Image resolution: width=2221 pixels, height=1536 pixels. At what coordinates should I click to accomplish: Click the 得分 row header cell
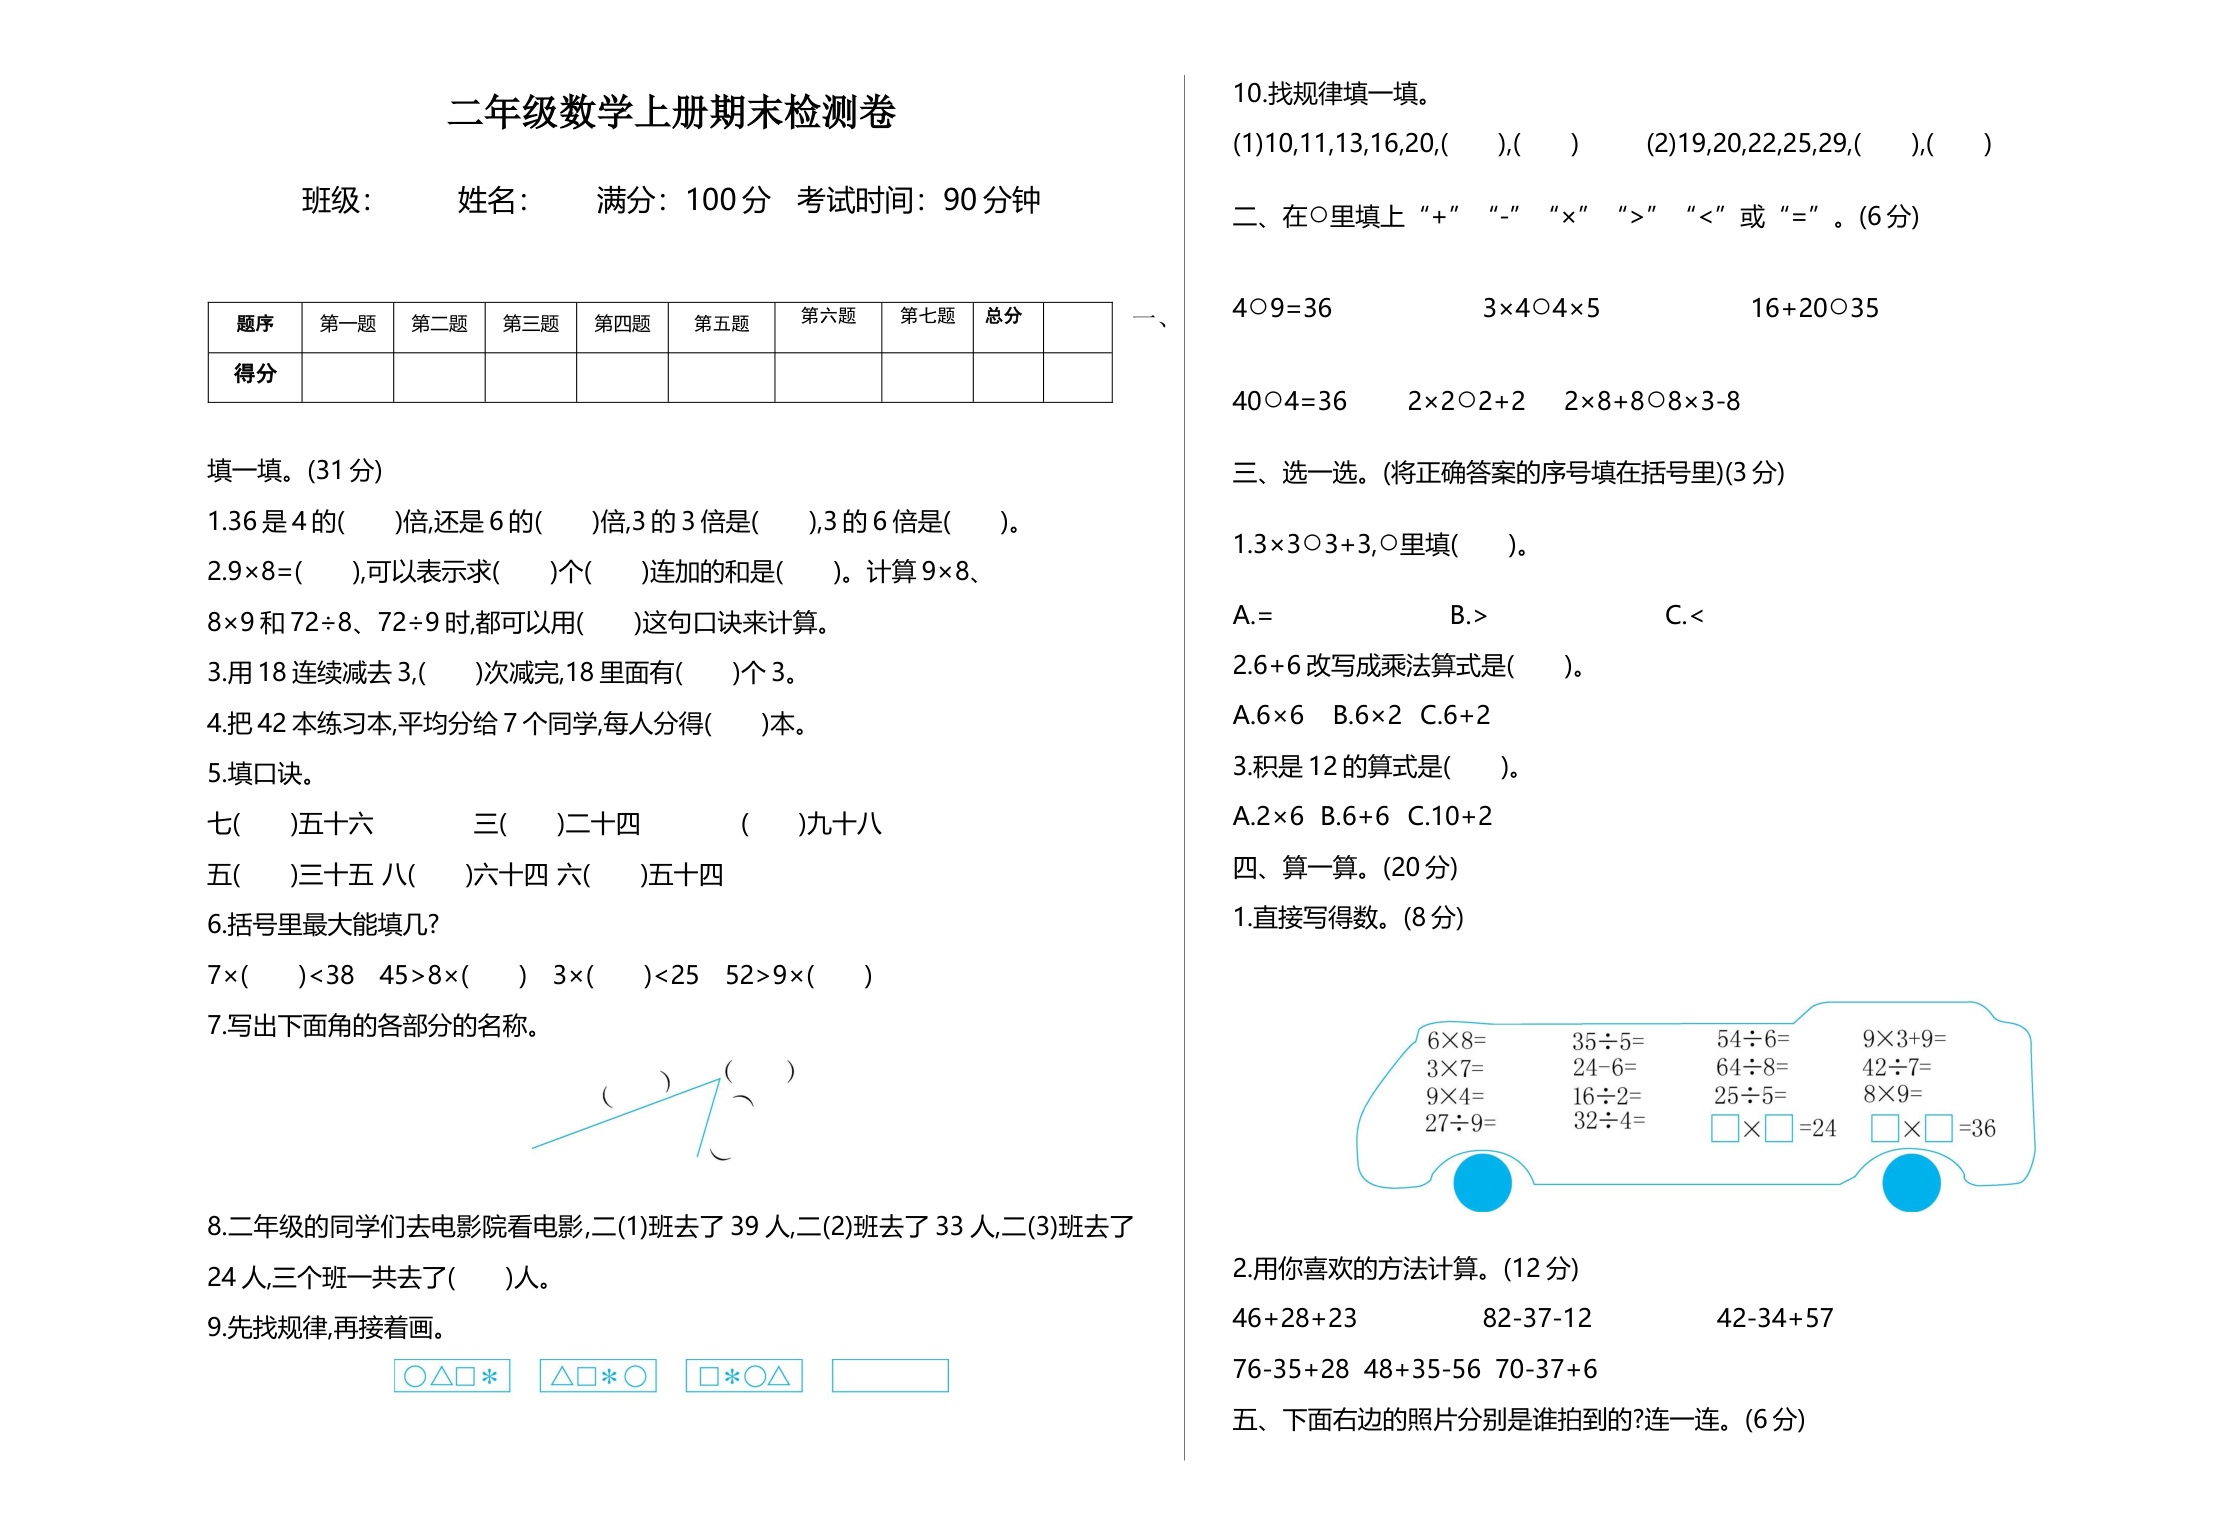[x=255, y=377]
